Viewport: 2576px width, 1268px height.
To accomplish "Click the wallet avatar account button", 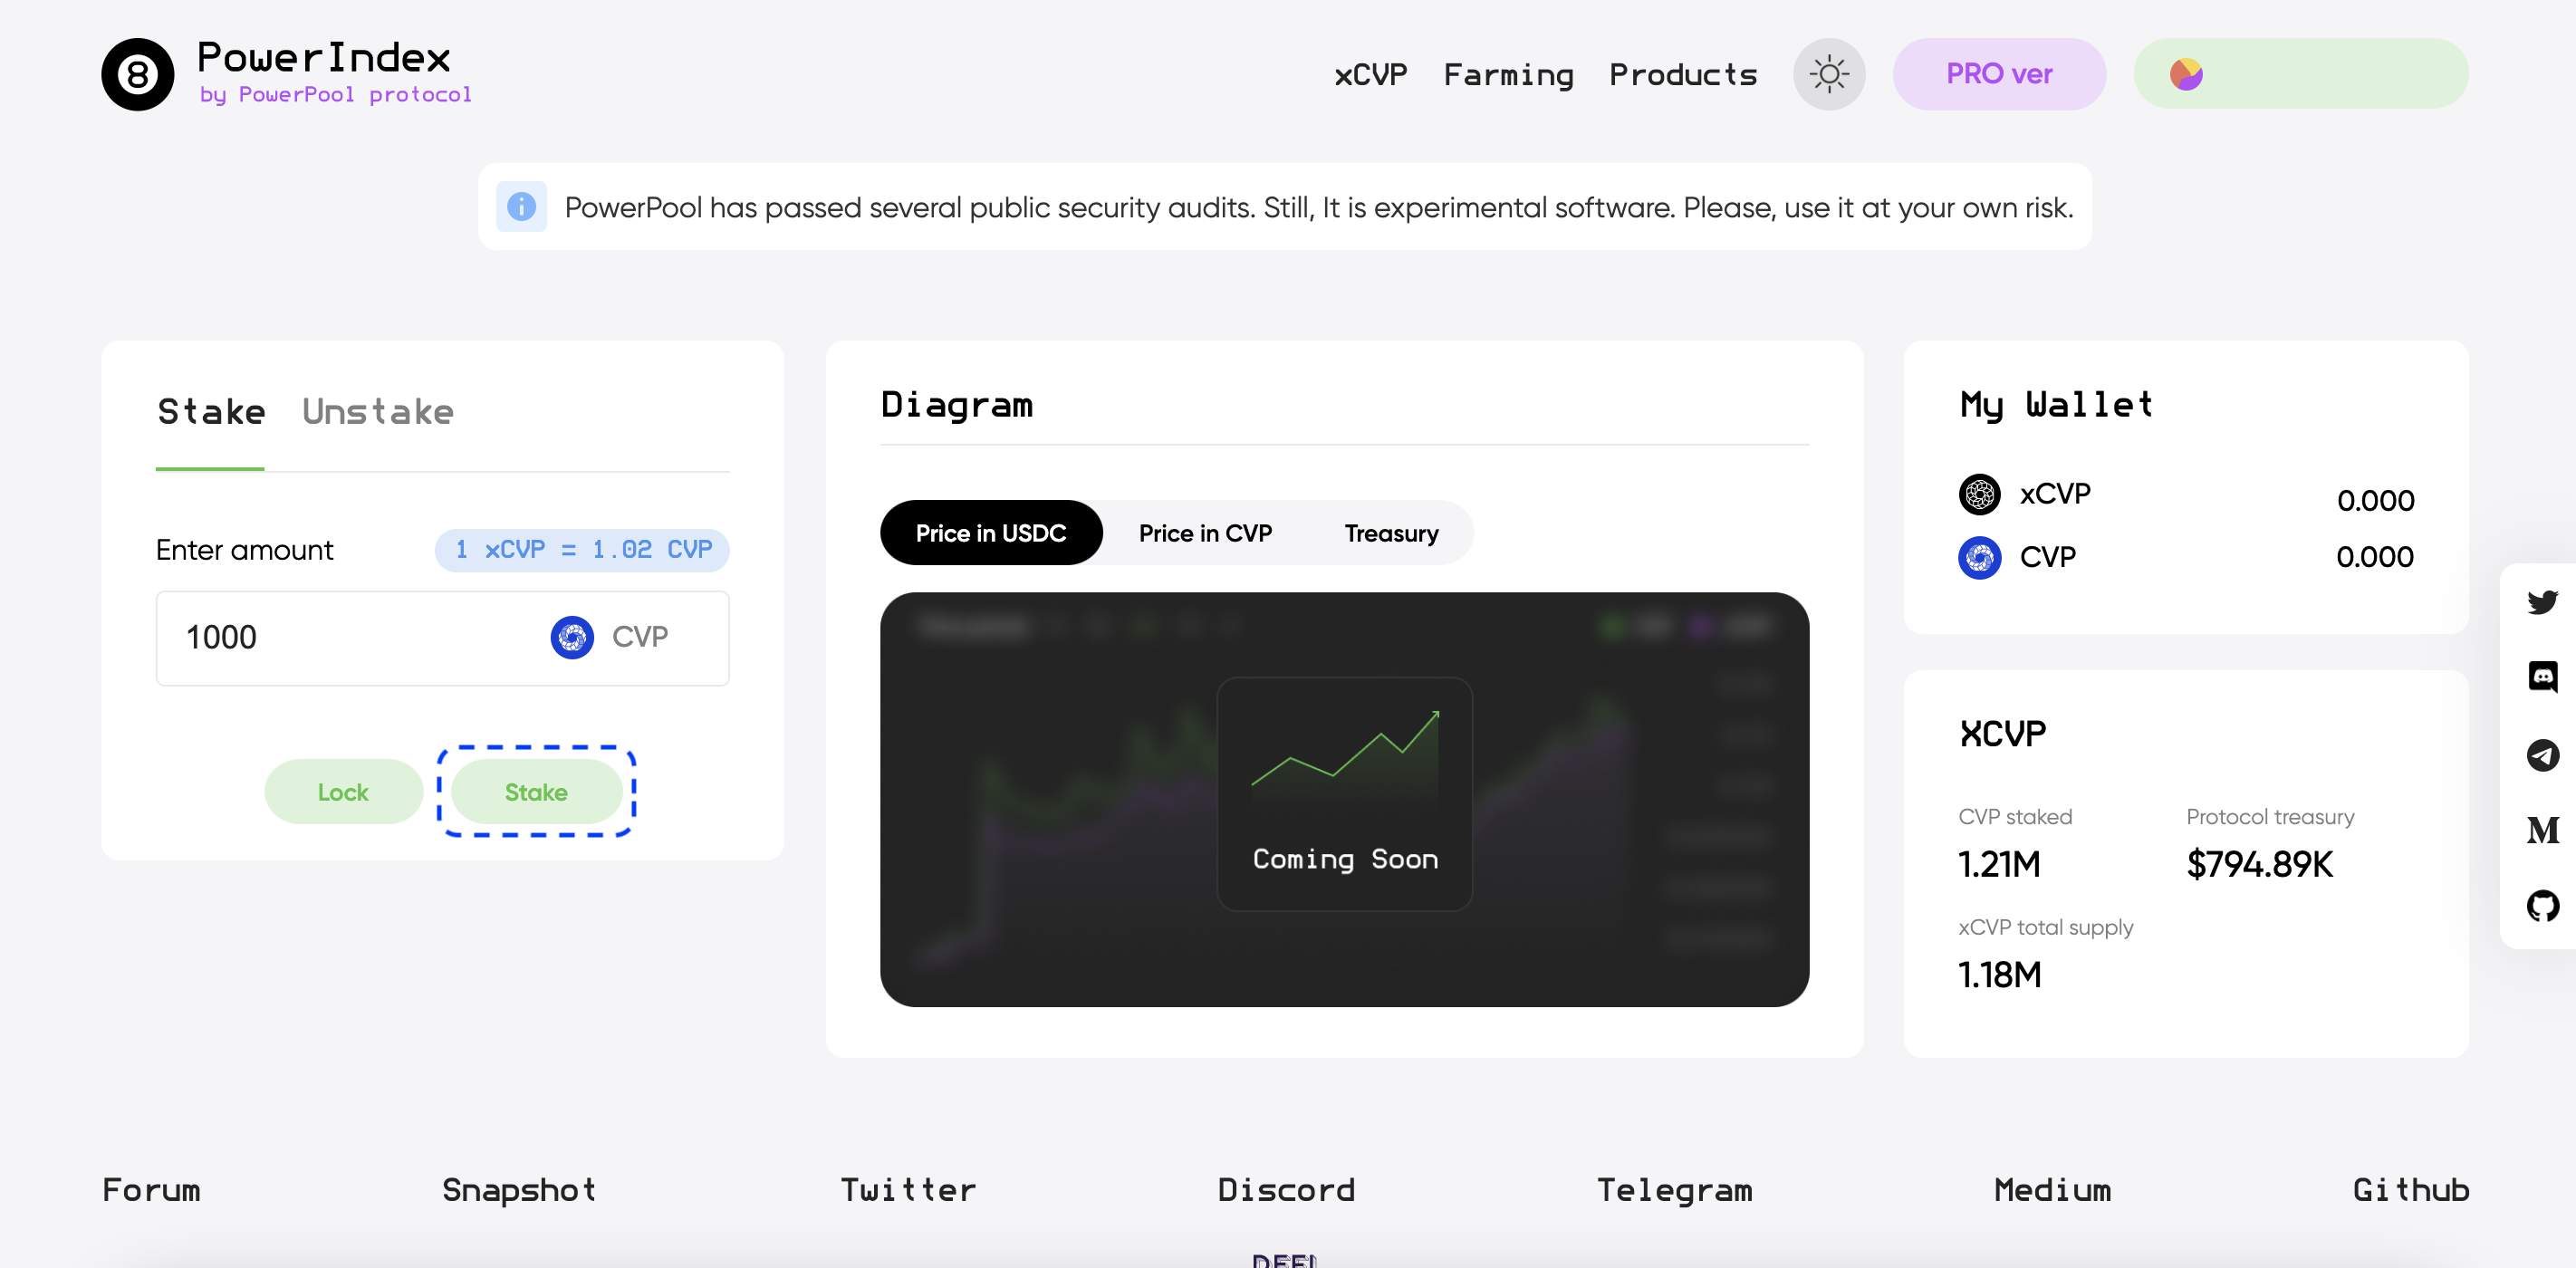I will click(x=2300, y=74).
